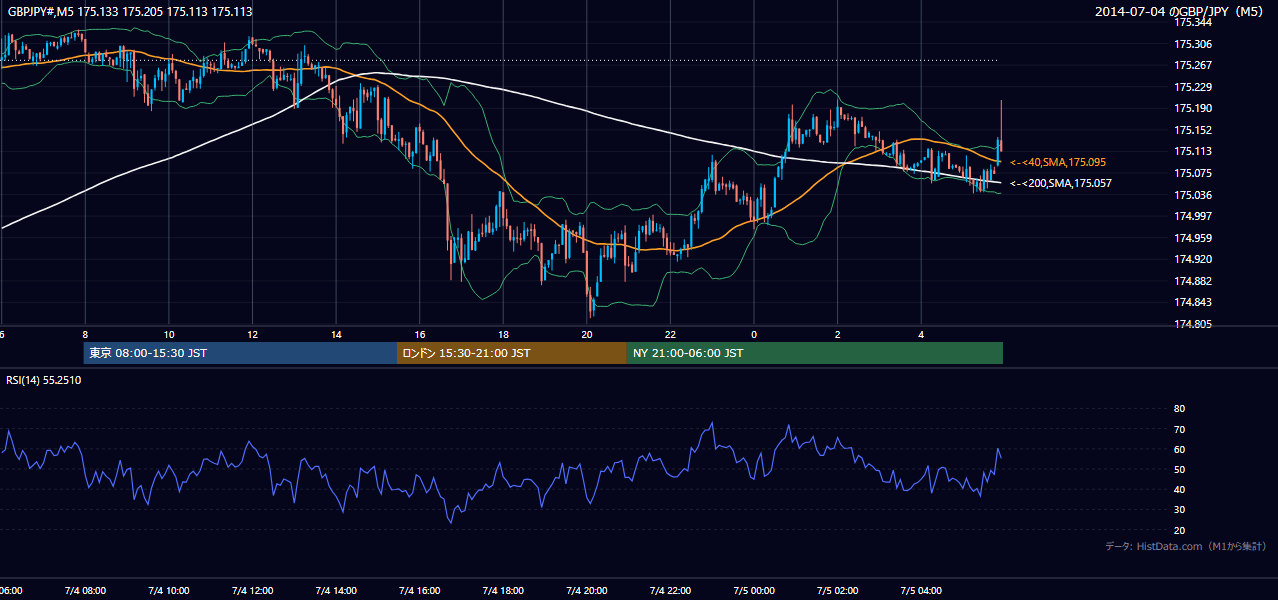Click RSI scale level 80
This screenshot has width=1278, height=600.
1179,409
